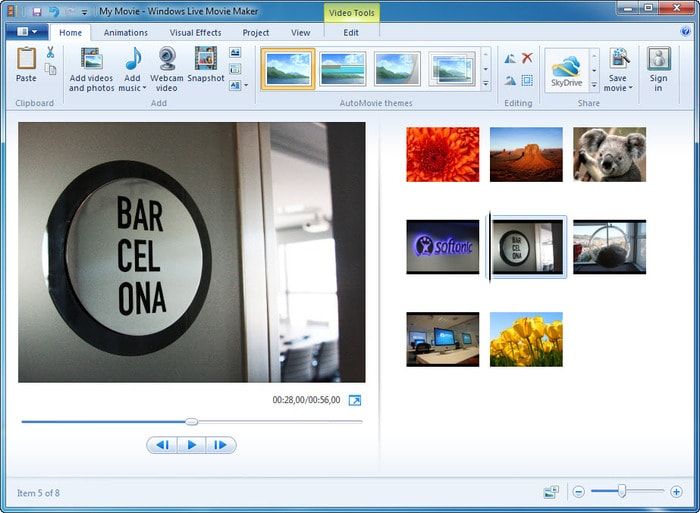Viewport: 700px width, 513px height.
Task: Click AutoMovie themes gallery down arrow
Action: tap(486, 69)
